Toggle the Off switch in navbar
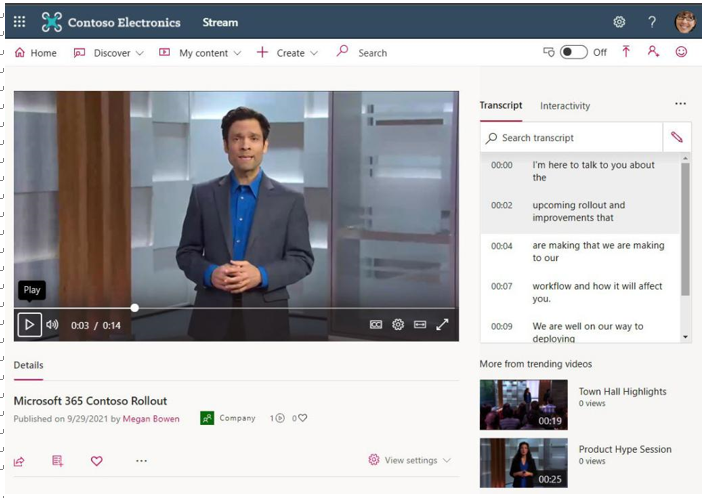 [x=573, y=53]
